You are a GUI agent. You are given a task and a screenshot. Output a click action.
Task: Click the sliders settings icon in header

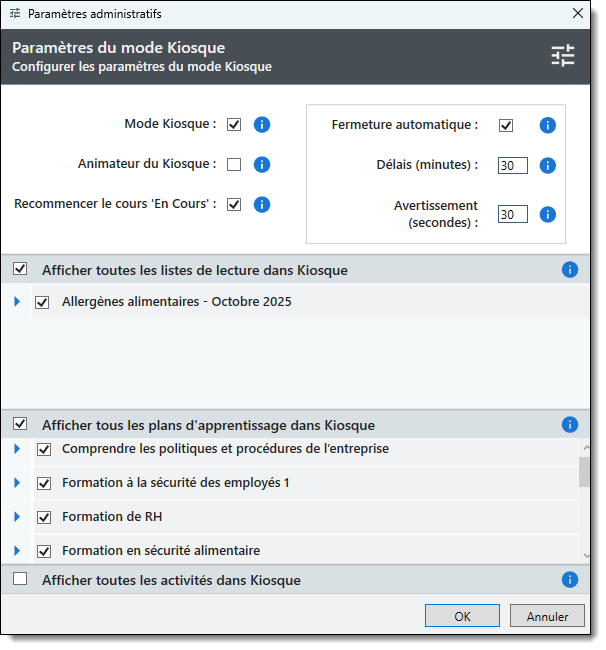pos(563,56)
